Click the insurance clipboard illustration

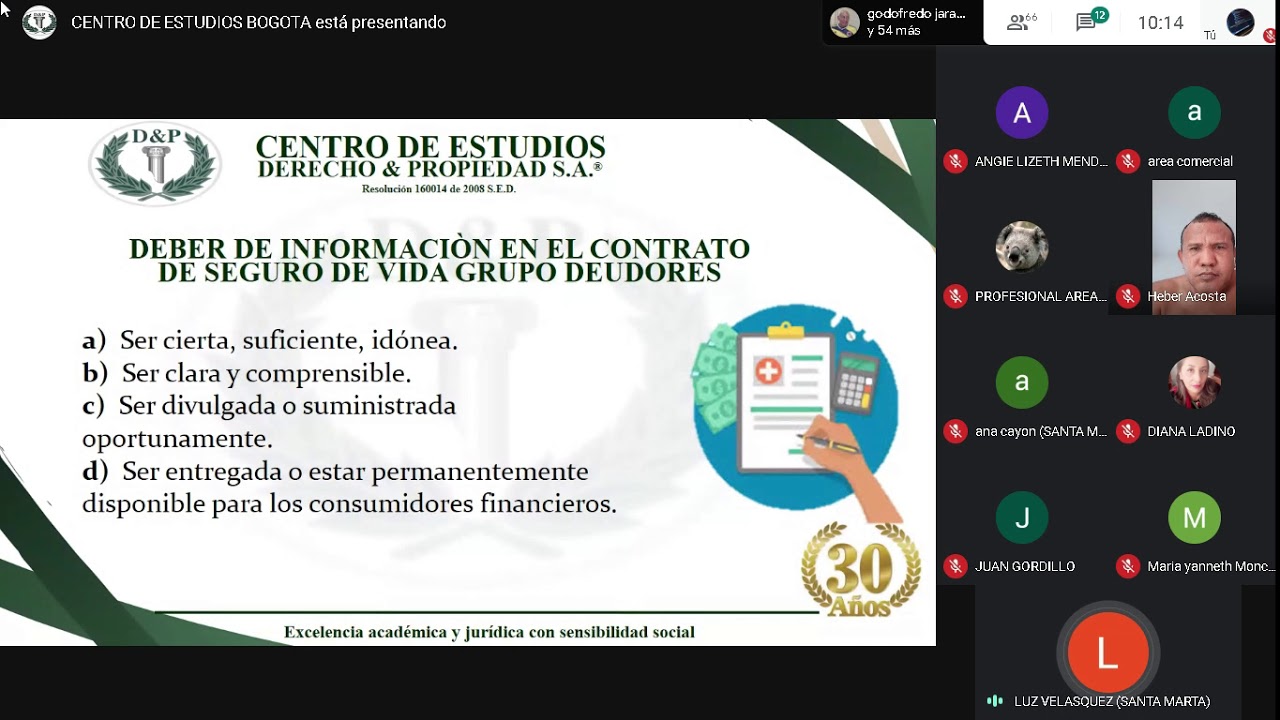[797, 412]
